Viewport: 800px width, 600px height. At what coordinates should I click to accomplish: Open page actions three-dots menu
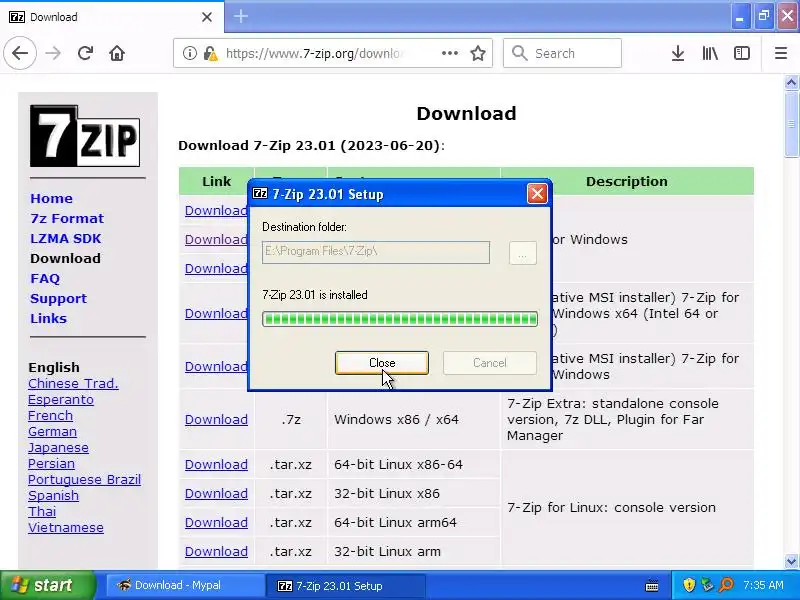pos(449,53)
